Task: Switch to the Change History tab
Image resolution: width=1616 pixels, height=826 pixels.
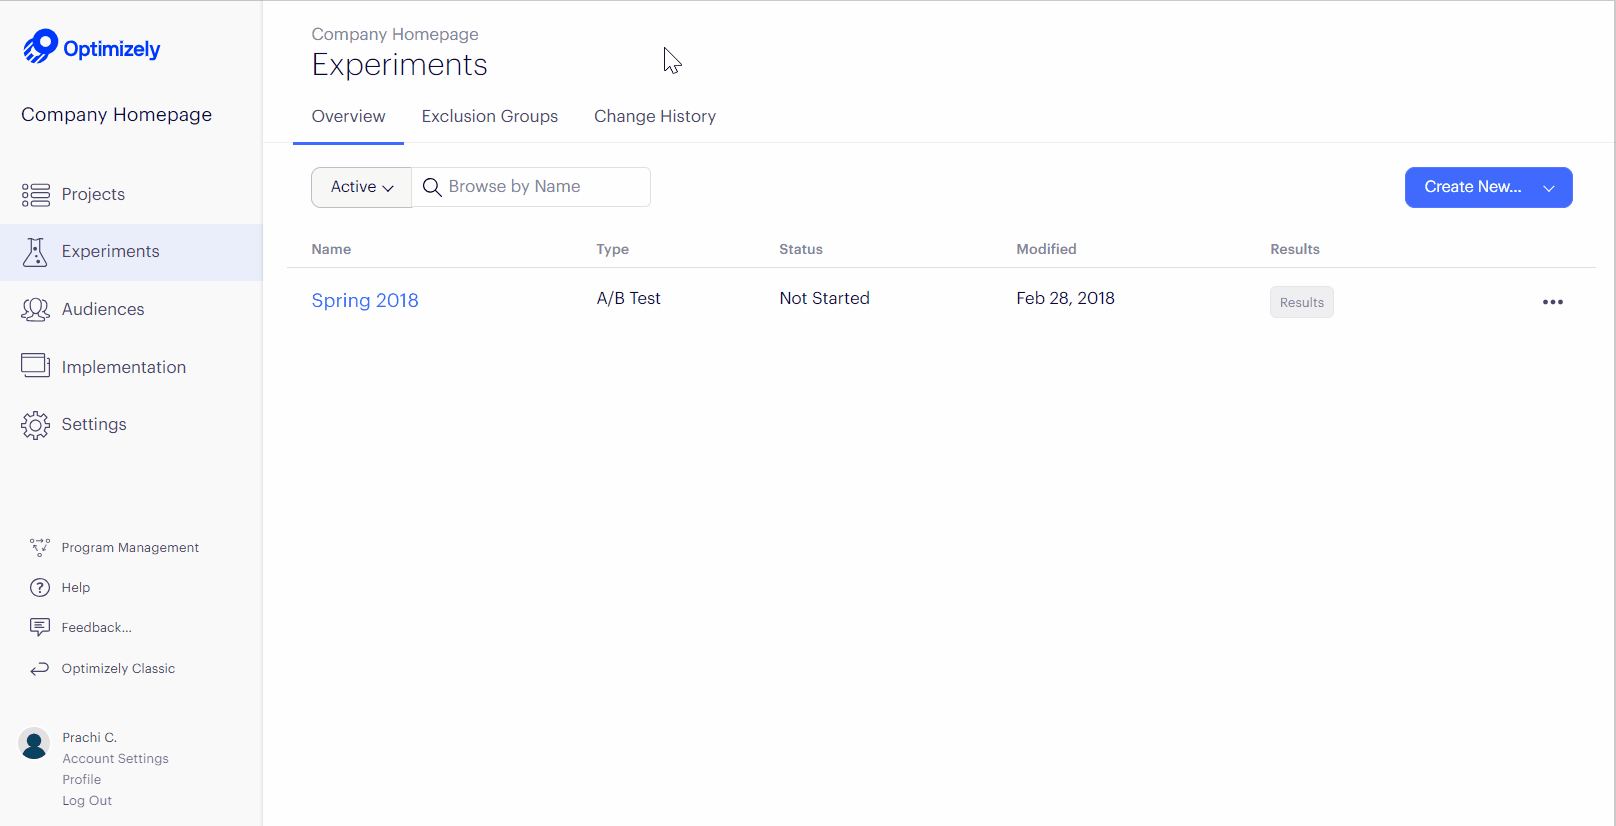Action: pyautogui.click(x=655, y=117)
